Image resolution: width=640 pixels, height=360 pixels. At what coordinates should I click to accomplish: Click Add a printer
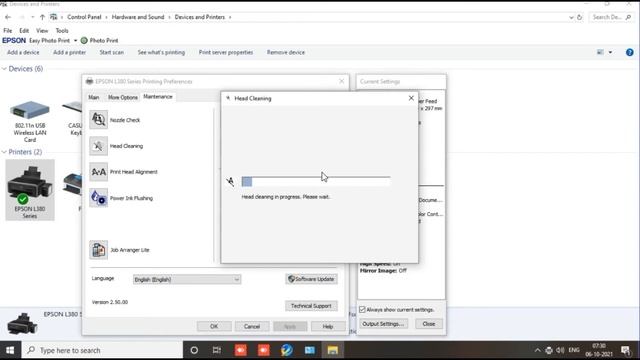pos(69,52)
